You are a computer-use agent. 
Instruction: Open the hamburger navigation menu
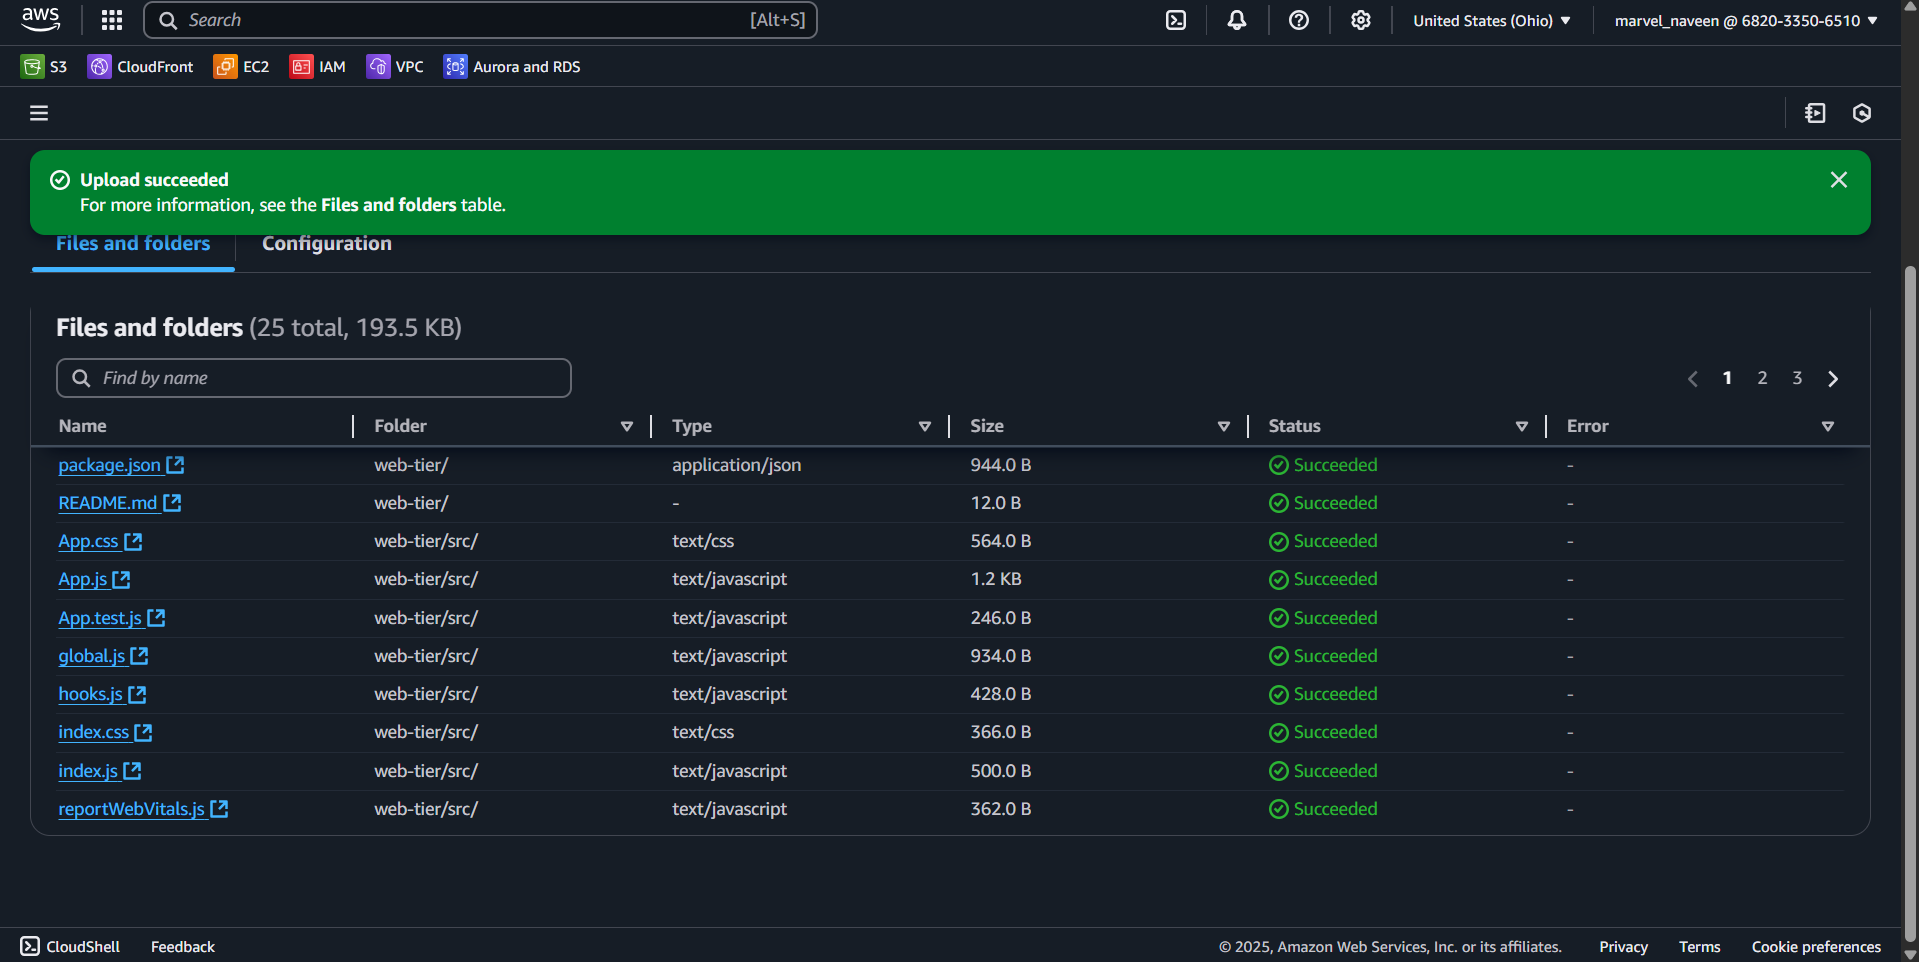39,113
